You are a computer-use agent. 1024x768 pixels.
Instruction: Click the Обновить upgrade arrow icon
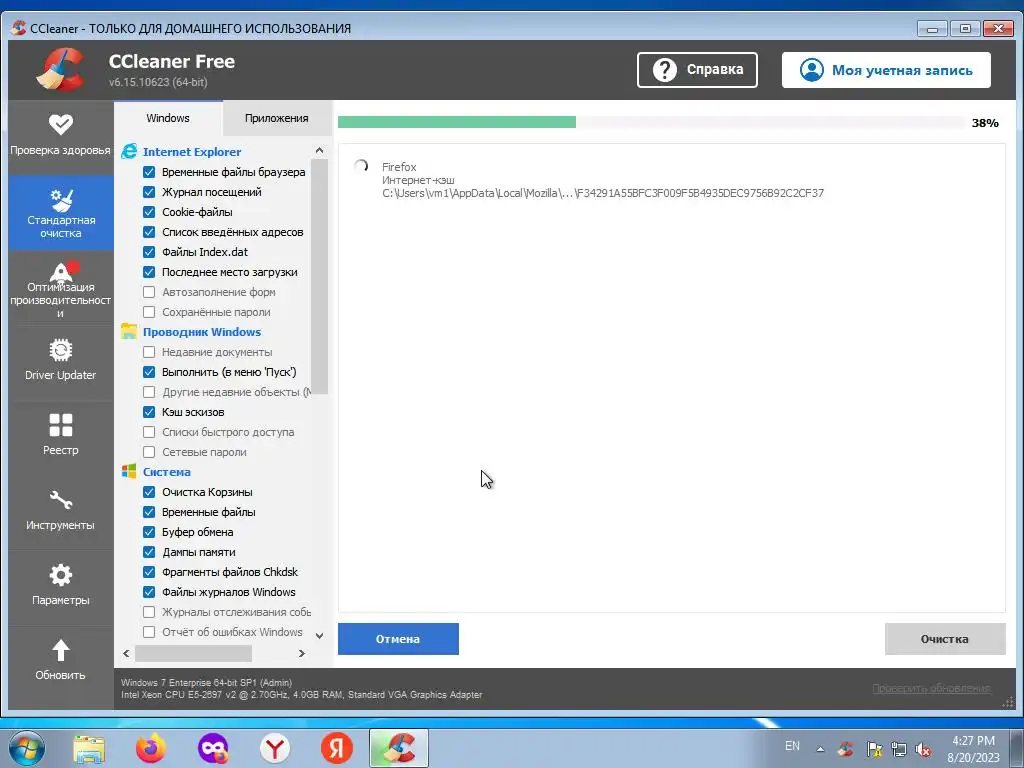coord(61,650)
